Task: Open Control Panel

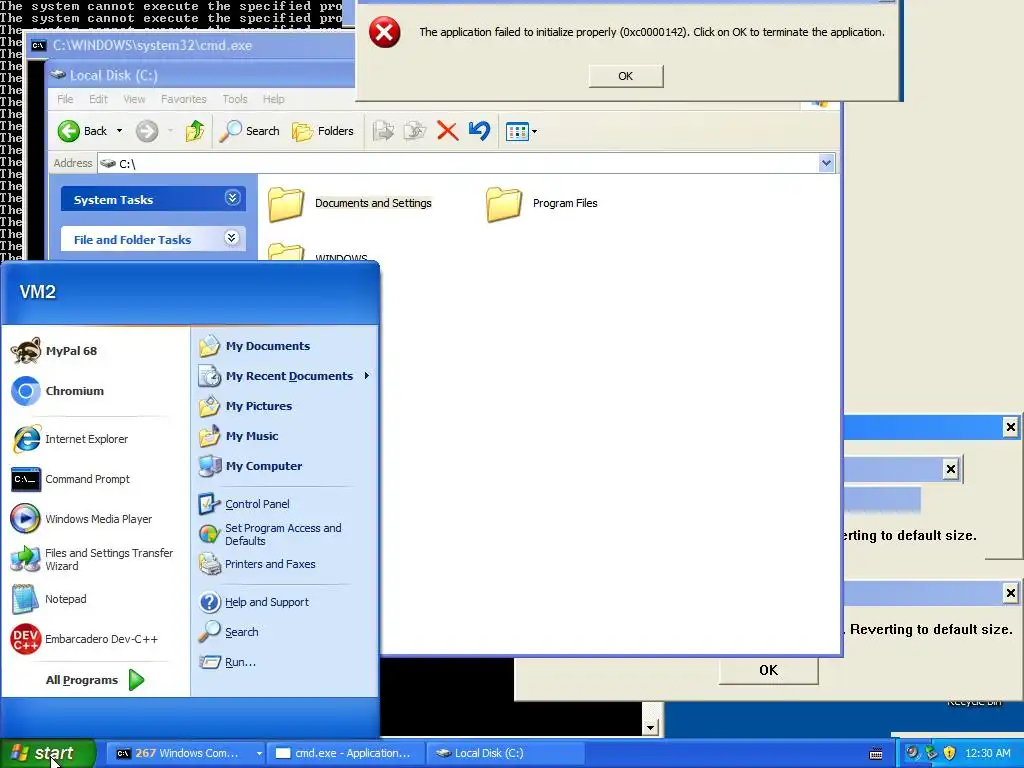Action: pyautogui.click(x=244, y=504)
